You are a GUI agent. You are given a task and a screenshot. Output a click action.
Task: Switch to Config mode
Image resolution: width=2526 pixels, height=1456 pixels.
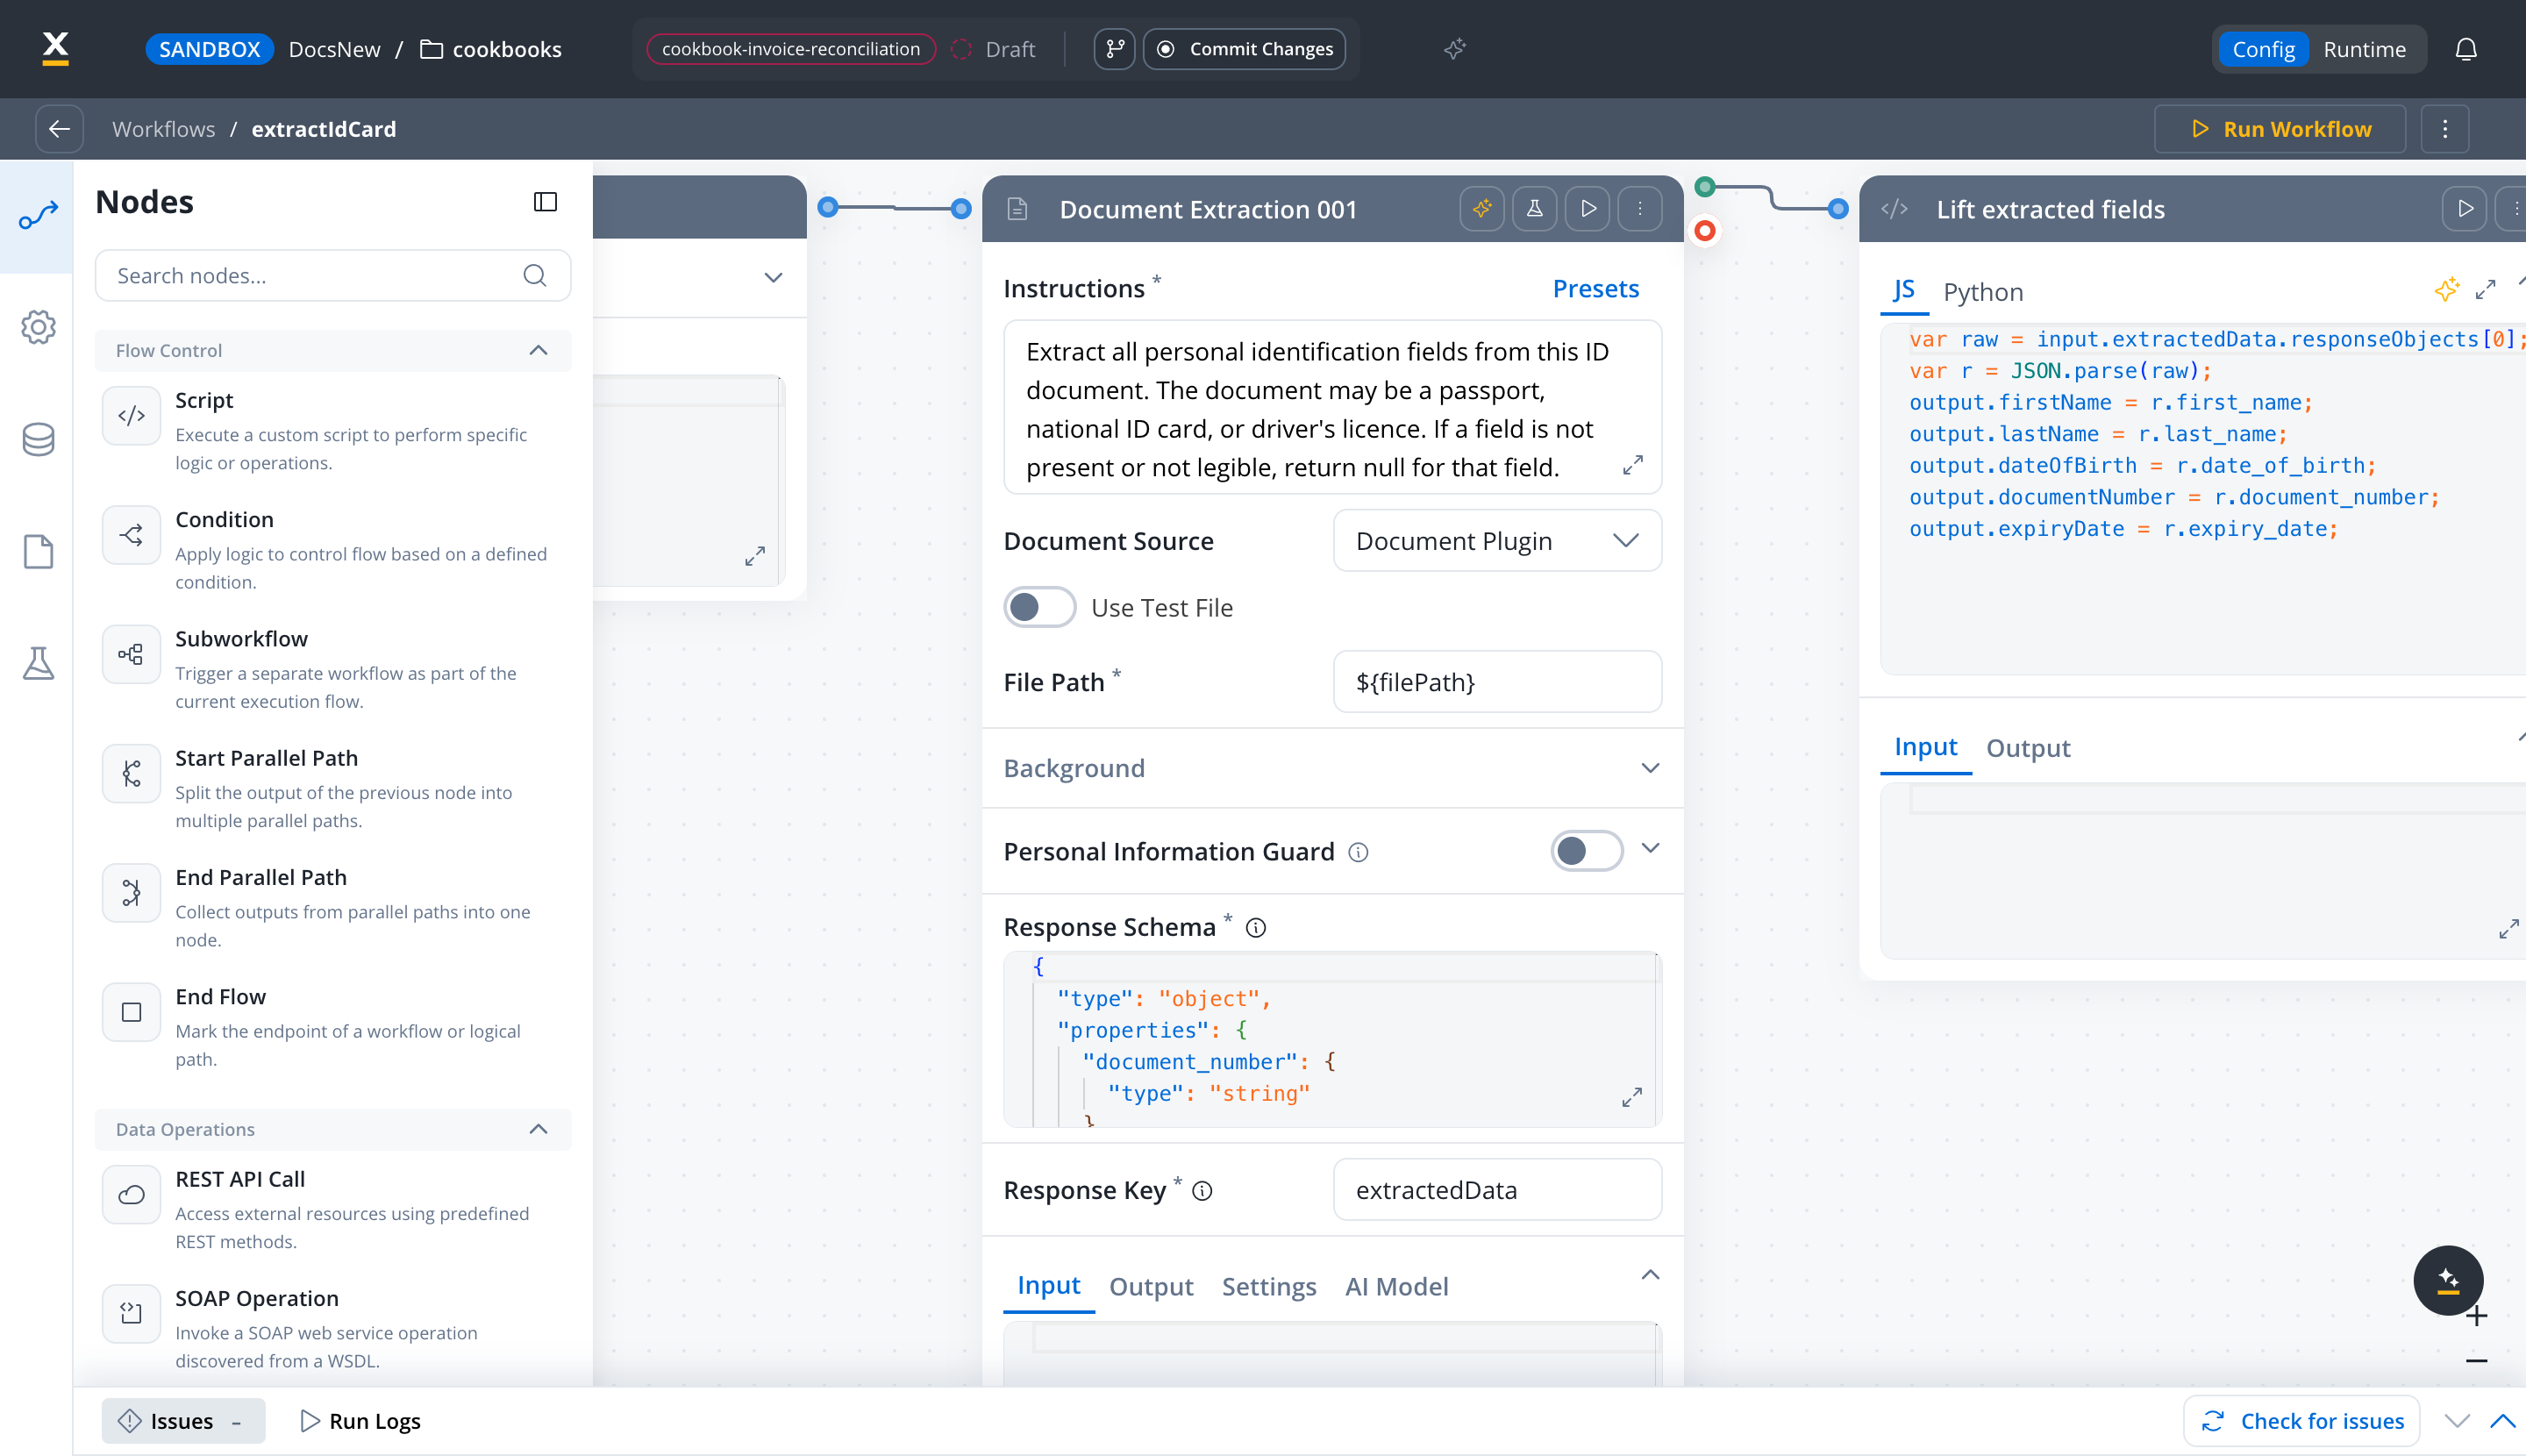2263,49
